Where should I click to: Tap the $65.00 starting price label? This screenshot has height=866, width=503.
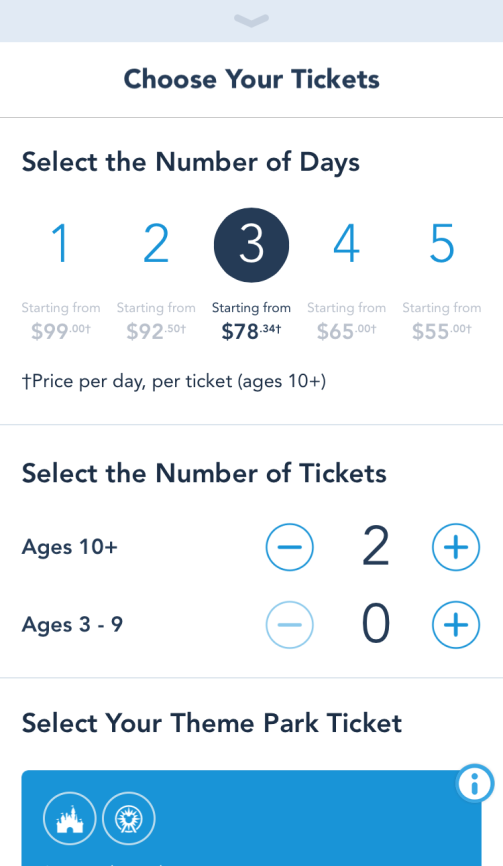click(x=346, y=331)
